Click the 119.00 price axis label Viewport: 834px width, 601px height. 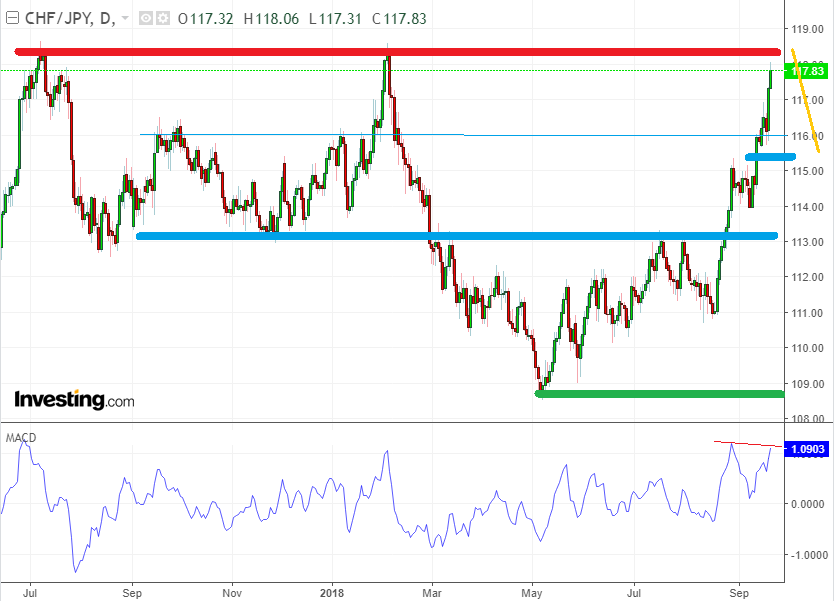[807, 29]
